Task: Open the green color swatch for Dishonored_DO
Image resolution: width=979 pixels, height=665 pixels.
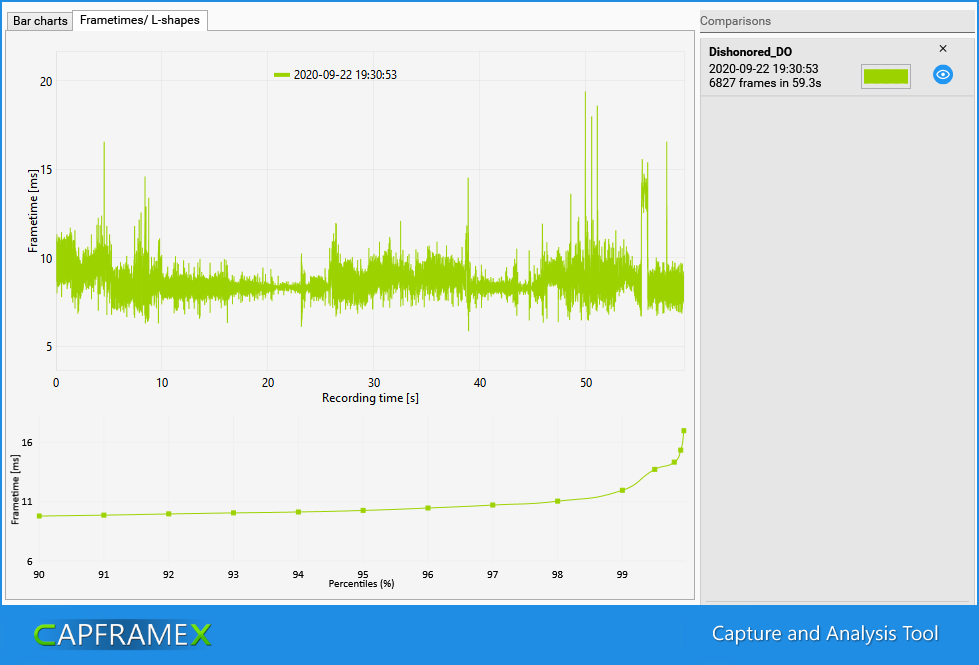Action: click(885, 76)
